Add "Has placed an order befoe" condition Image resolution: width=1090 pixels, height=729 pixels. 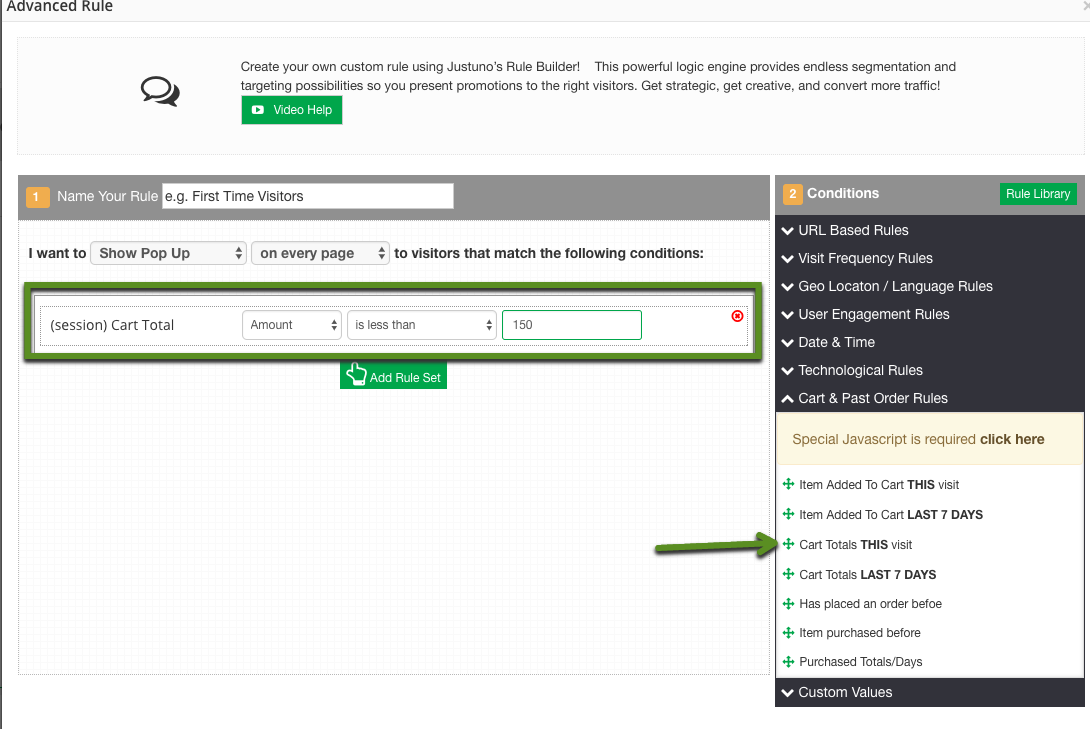870,603
